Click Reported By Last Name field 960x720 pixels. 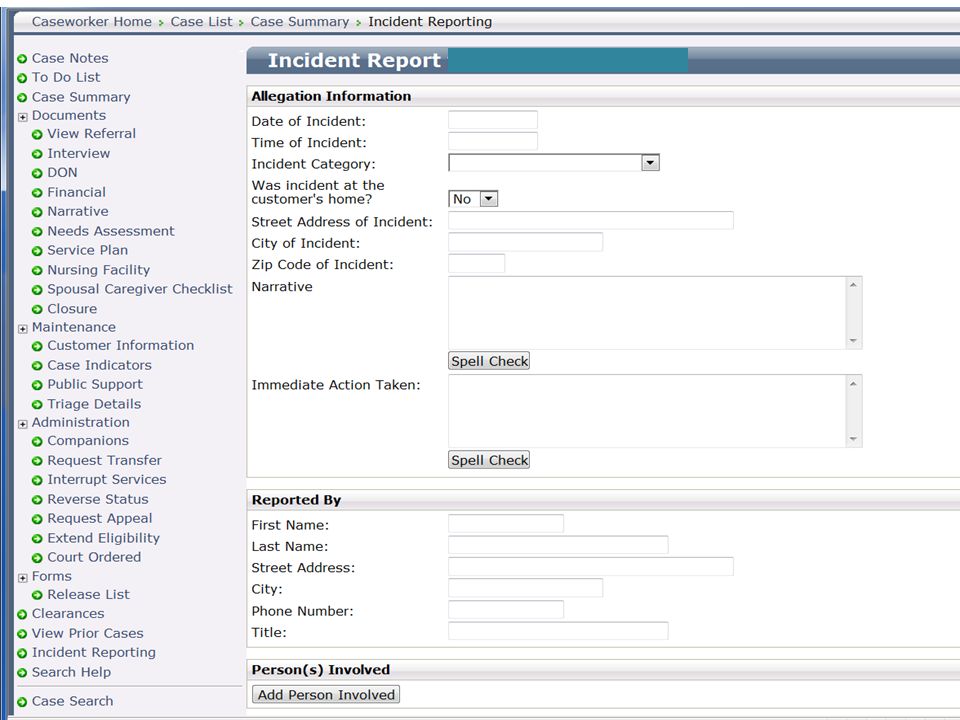pos(558,545)
